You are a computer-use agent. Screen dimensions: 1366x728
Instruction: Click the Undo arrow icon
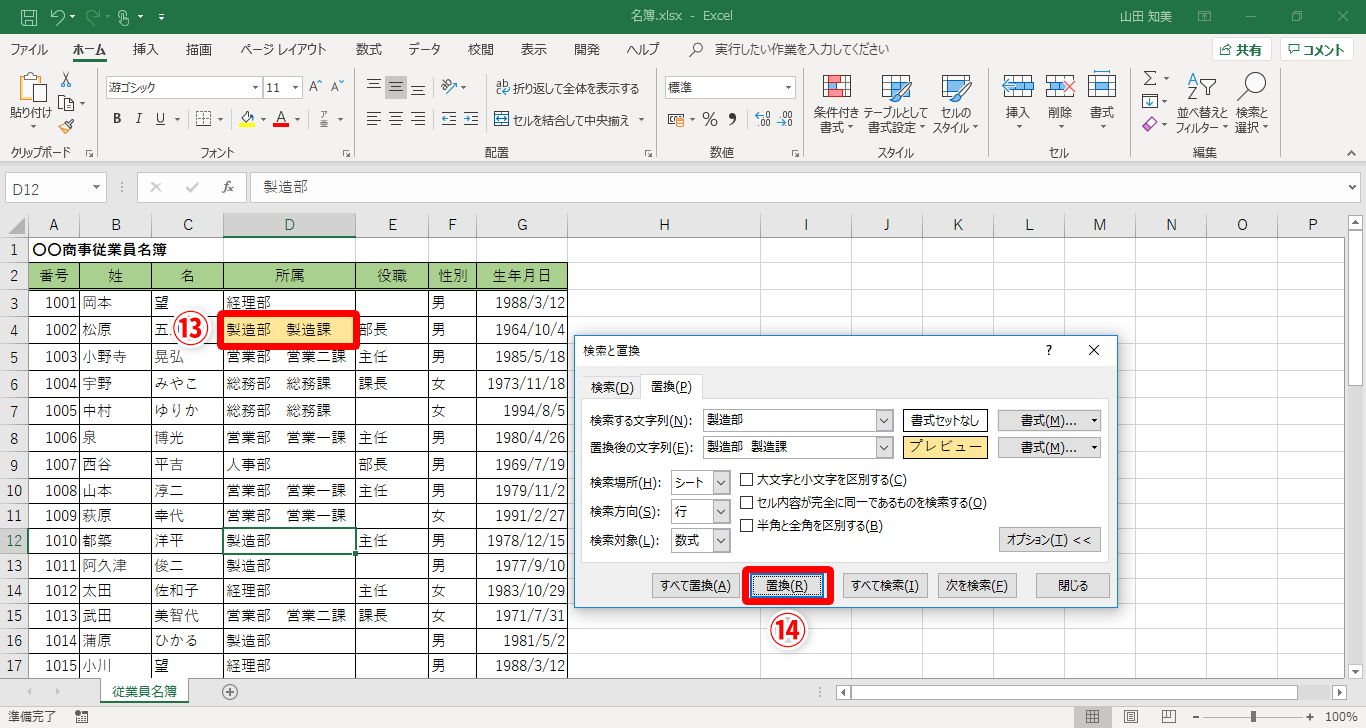(57, 17)
